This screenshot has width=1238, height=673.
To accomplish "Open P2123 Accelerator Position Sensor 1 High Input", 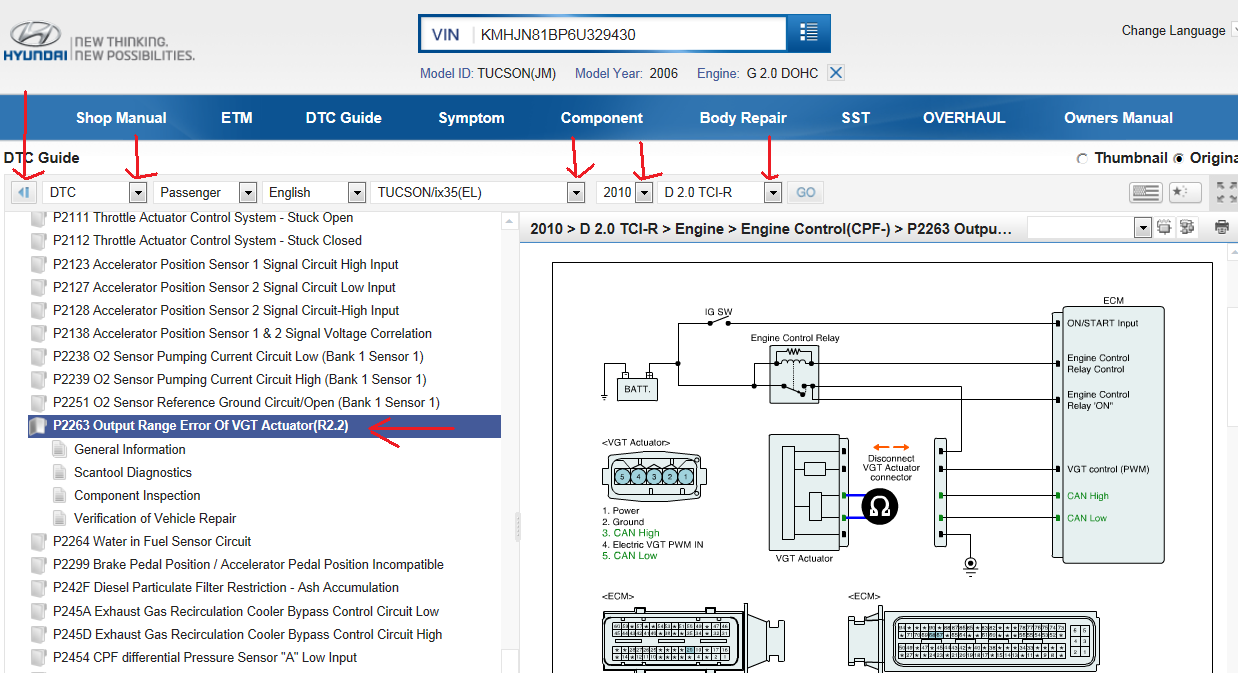I will 226,264.
